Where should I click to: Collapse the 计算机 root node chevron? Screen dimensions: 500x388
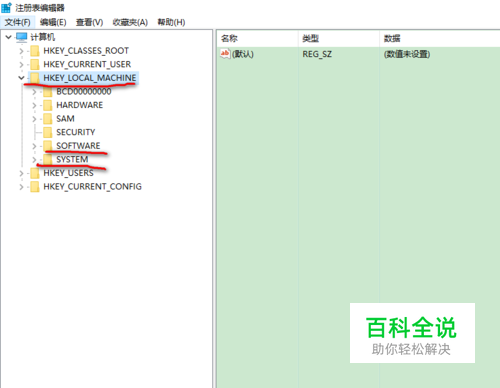point(8,37)
